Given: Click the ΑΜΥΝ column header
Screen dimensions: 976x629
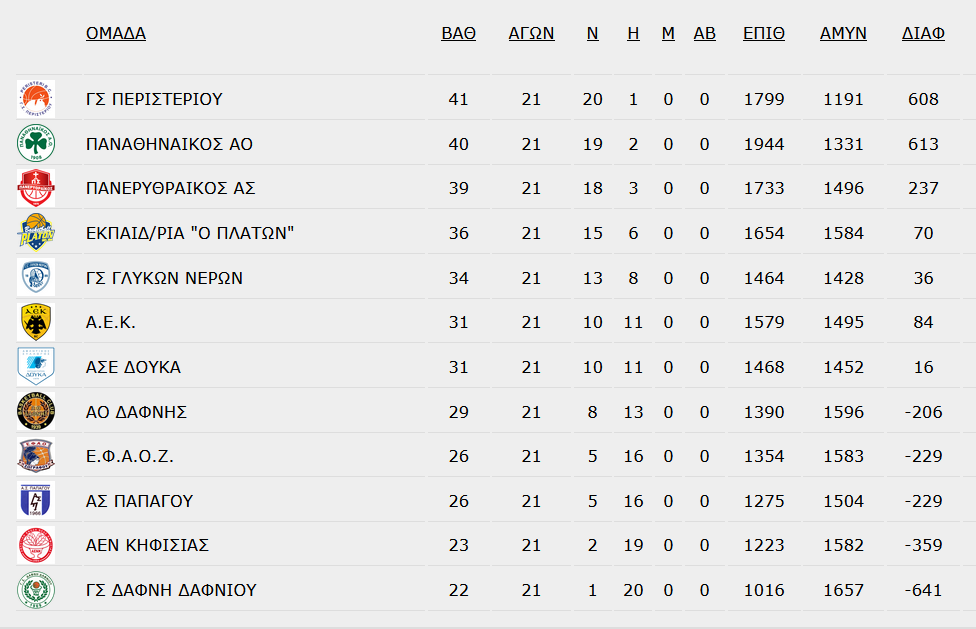Looking at the screenshot, I should tap(843, 33).
